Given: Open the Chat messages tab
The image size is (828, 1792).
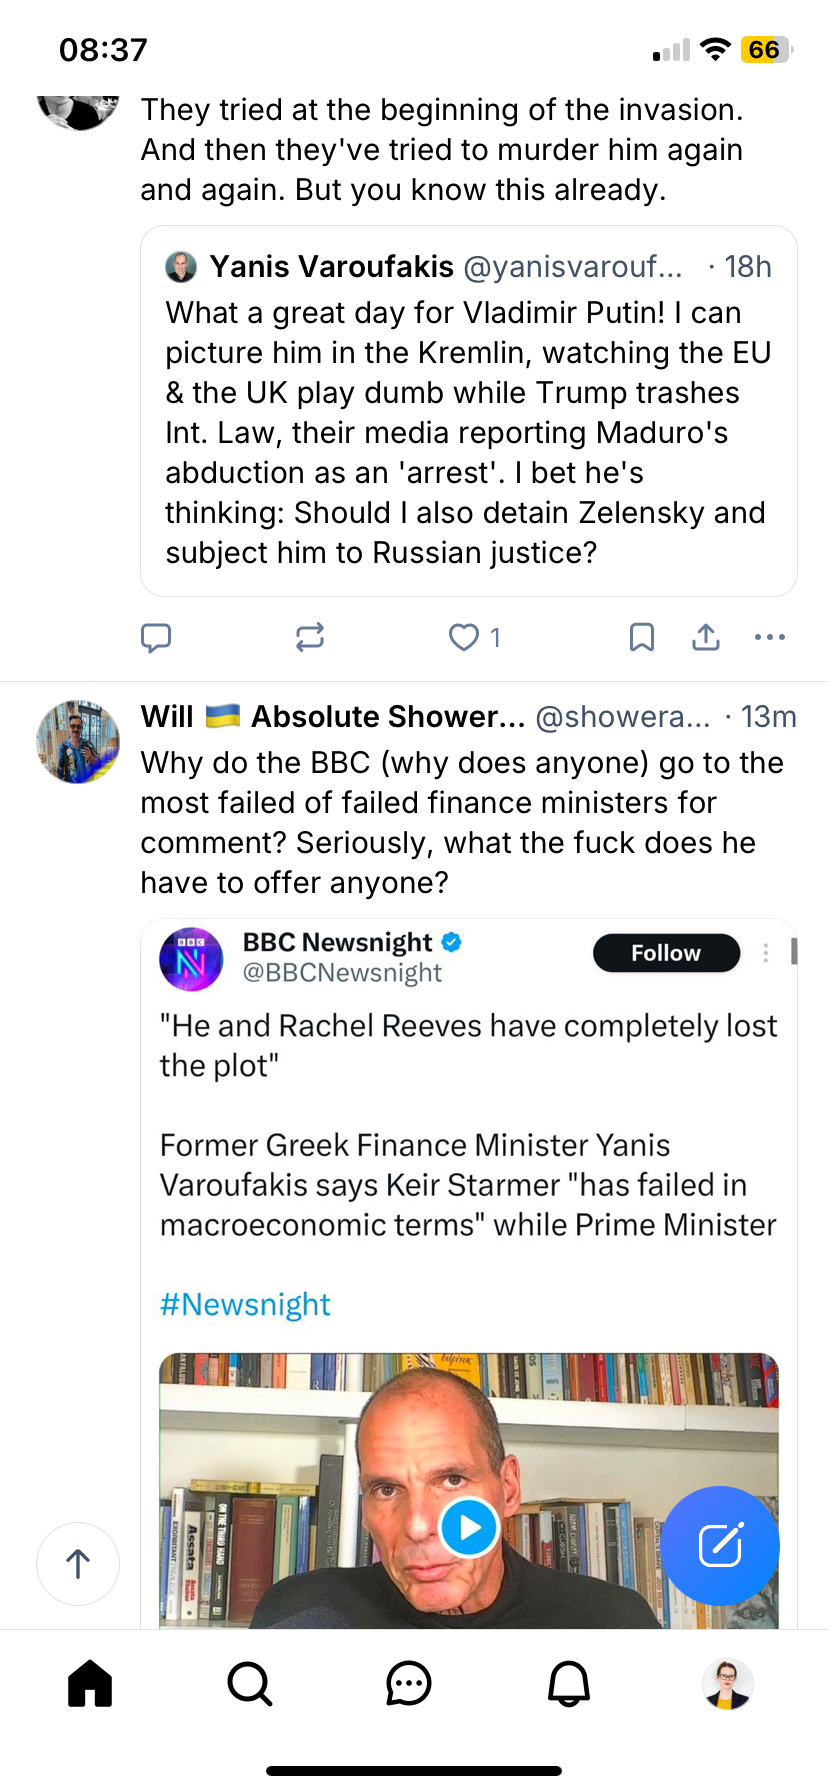Looking at the screenshot, I should point(409,1683).
